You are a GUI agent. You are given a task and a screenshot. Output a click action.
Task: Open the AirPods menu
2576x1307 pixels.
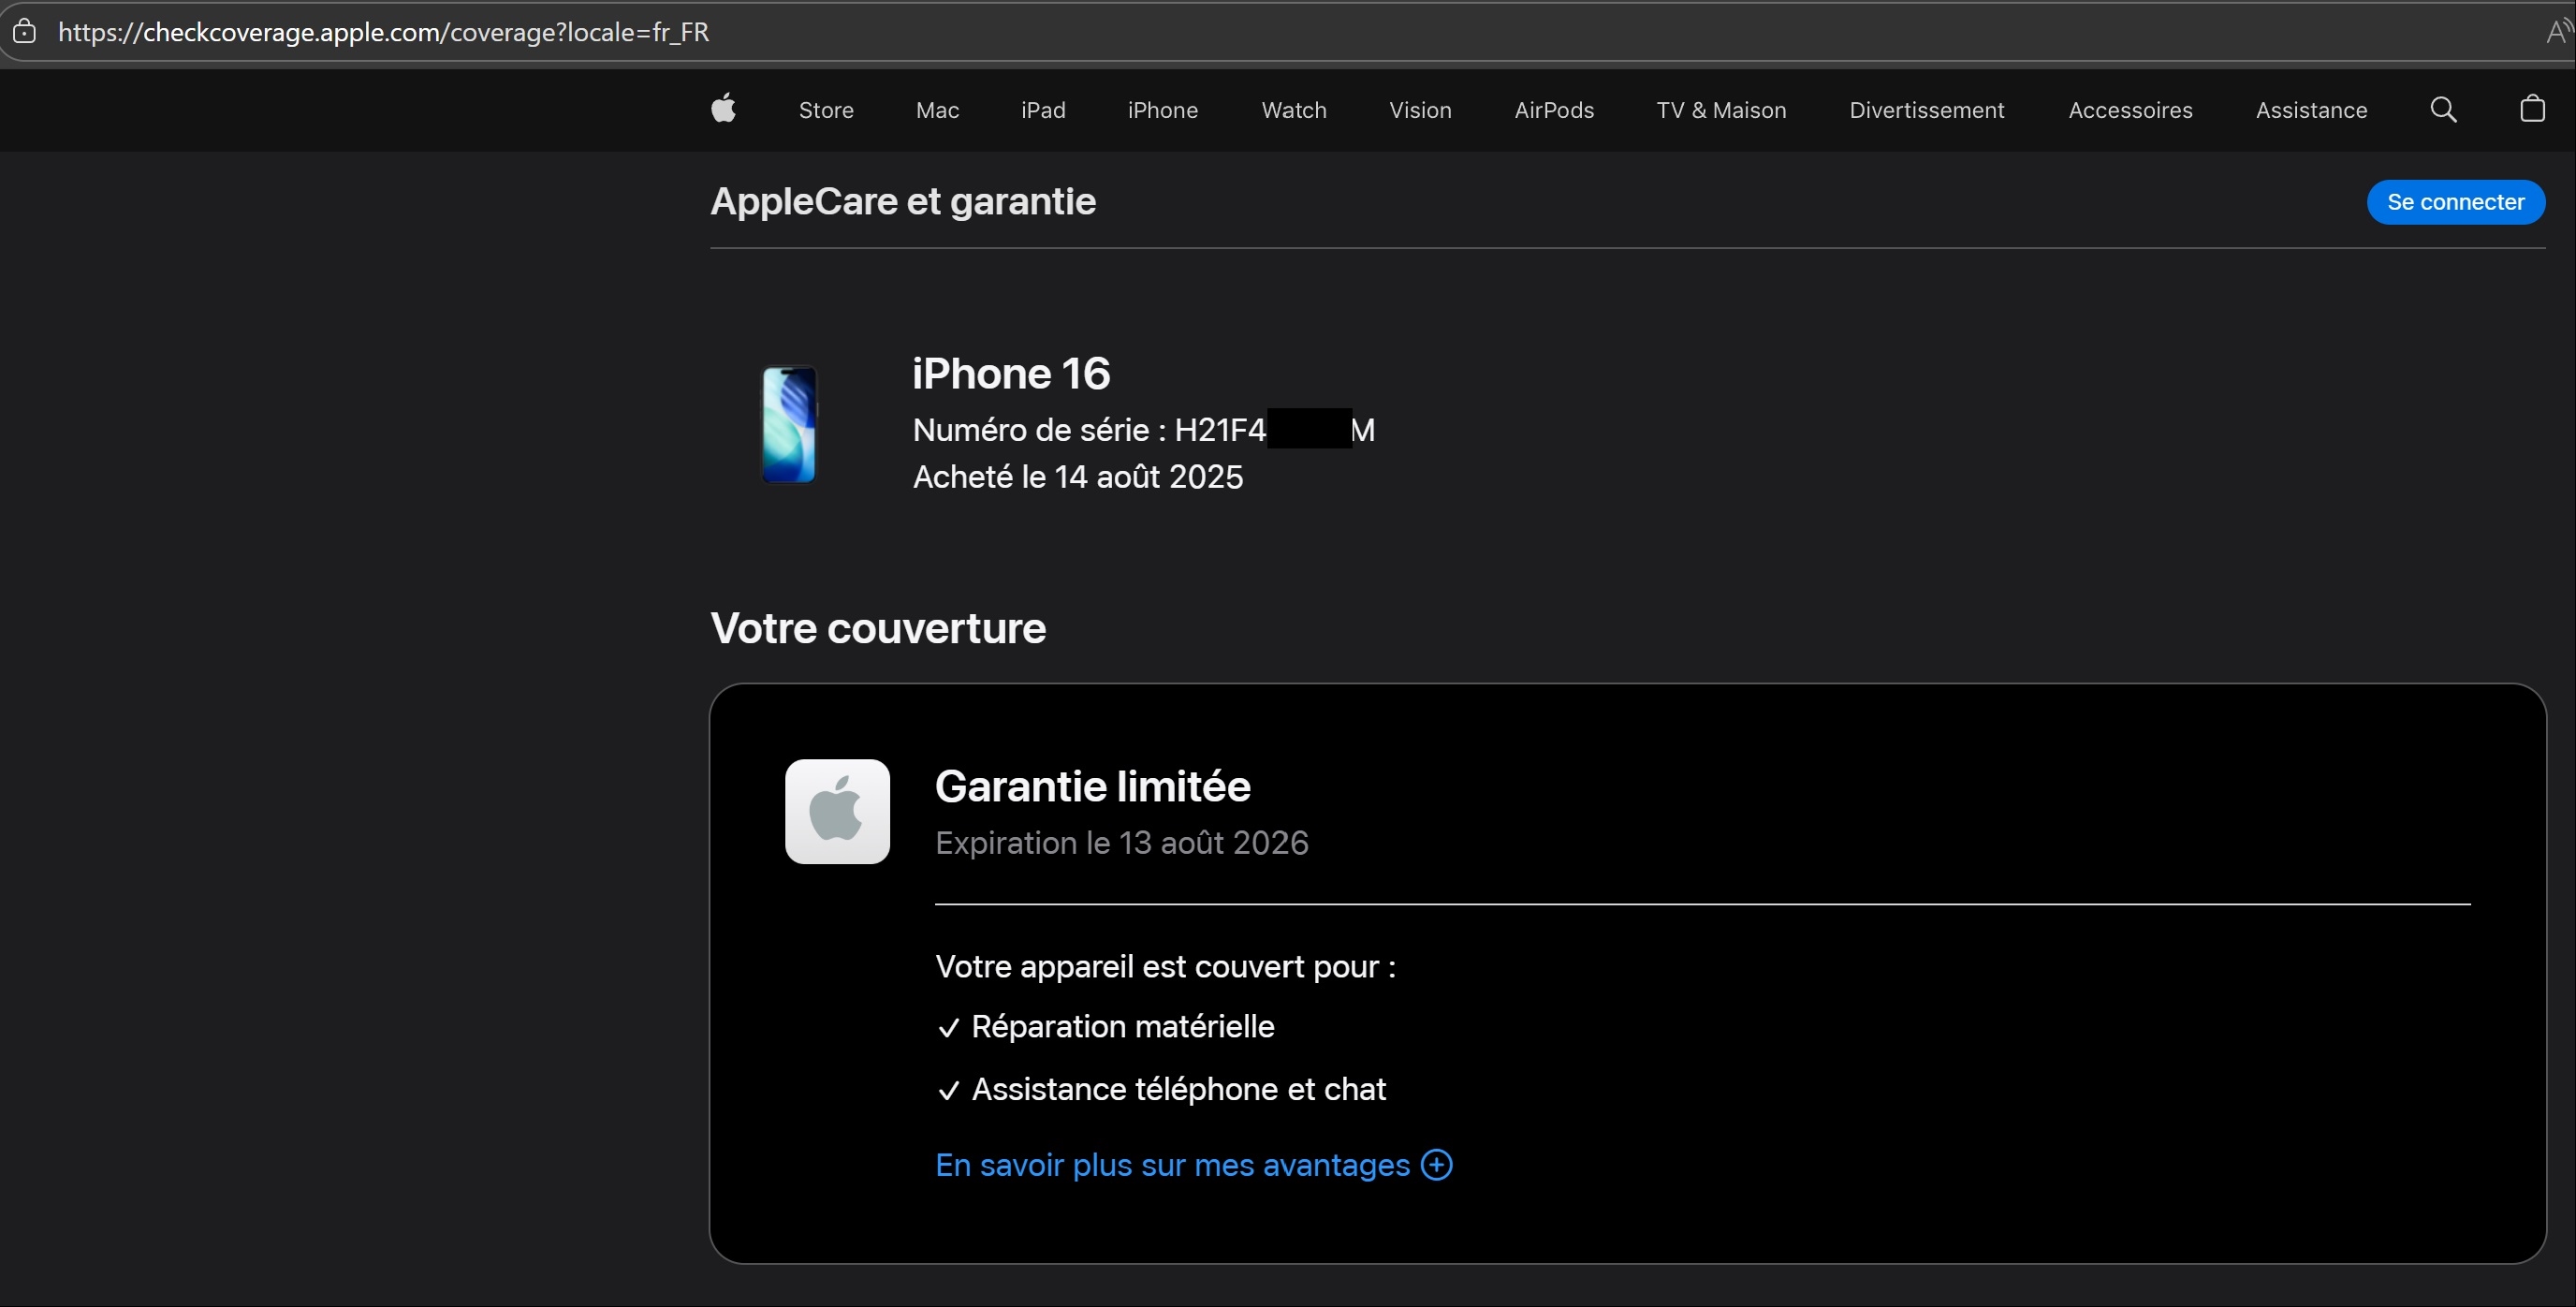tap(1553, 110)
